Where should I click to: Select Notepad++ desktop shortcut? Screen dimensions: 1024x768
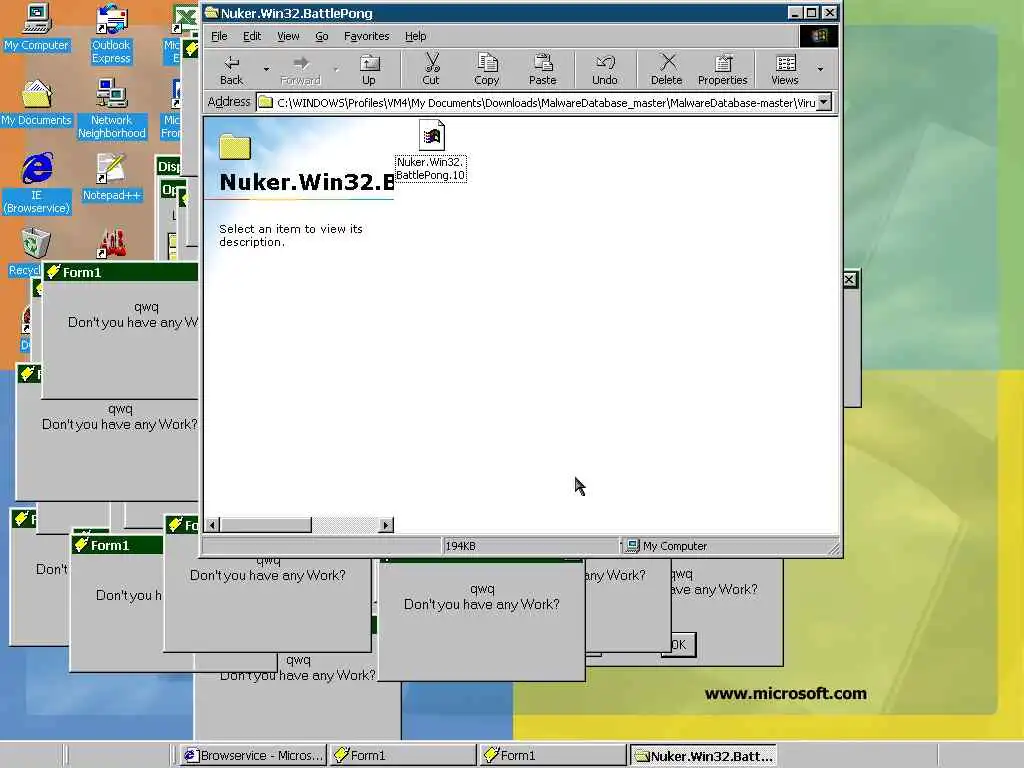click(112, 178)
